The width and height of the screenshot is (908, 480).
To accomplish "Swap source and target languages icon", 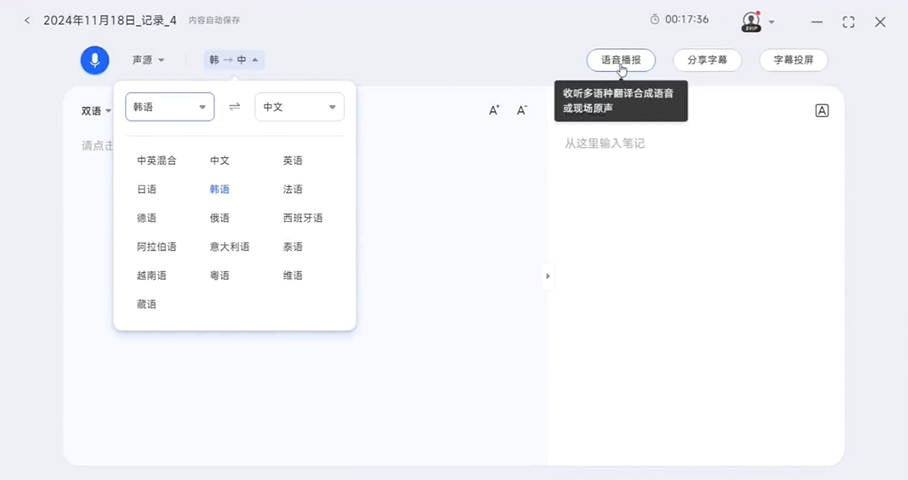I will point(235,107).
